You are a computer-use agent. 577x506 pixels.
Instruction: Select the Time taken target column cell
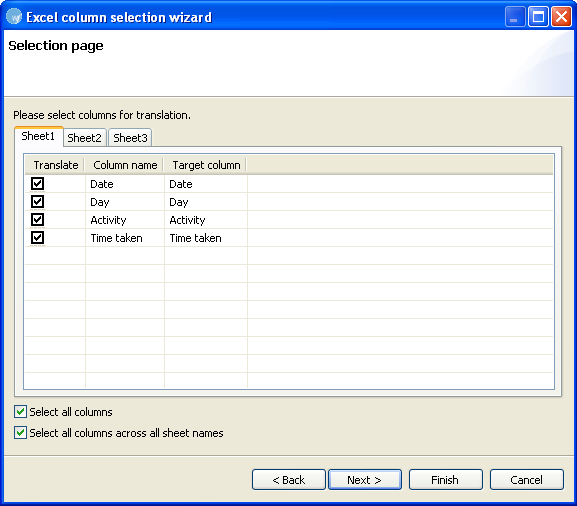coord(206,238)
